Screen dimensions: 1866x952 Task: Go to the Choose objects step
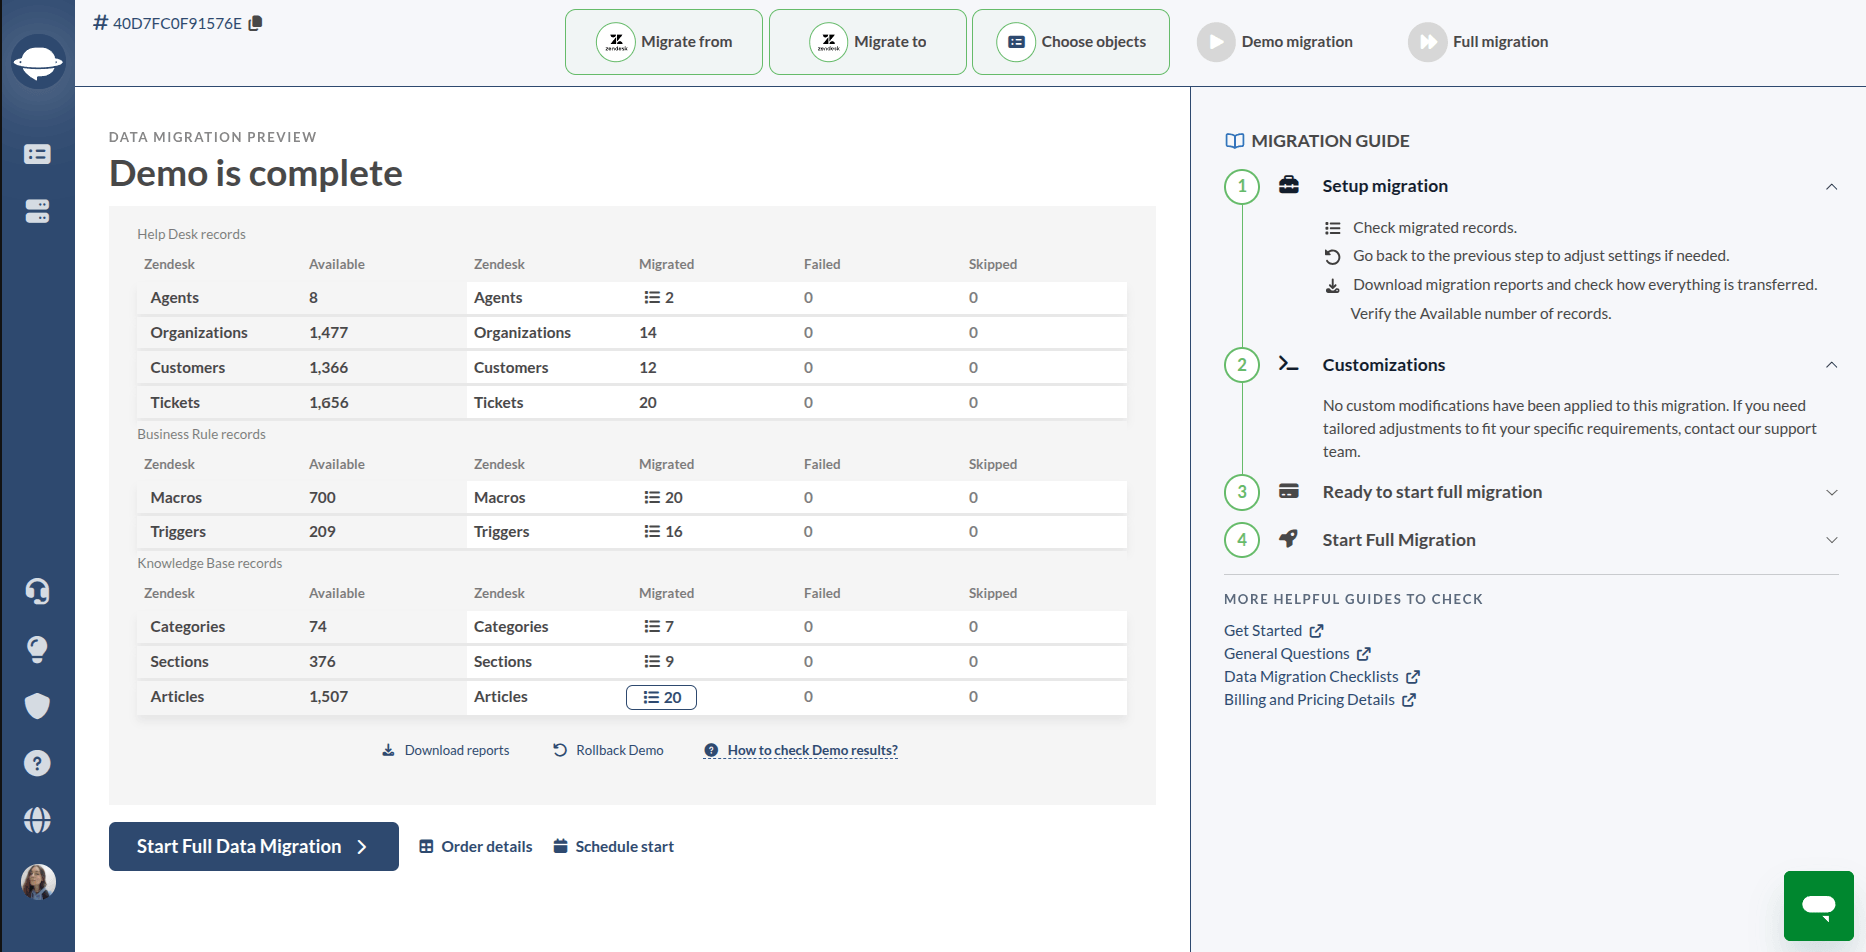coord(1071,42)
